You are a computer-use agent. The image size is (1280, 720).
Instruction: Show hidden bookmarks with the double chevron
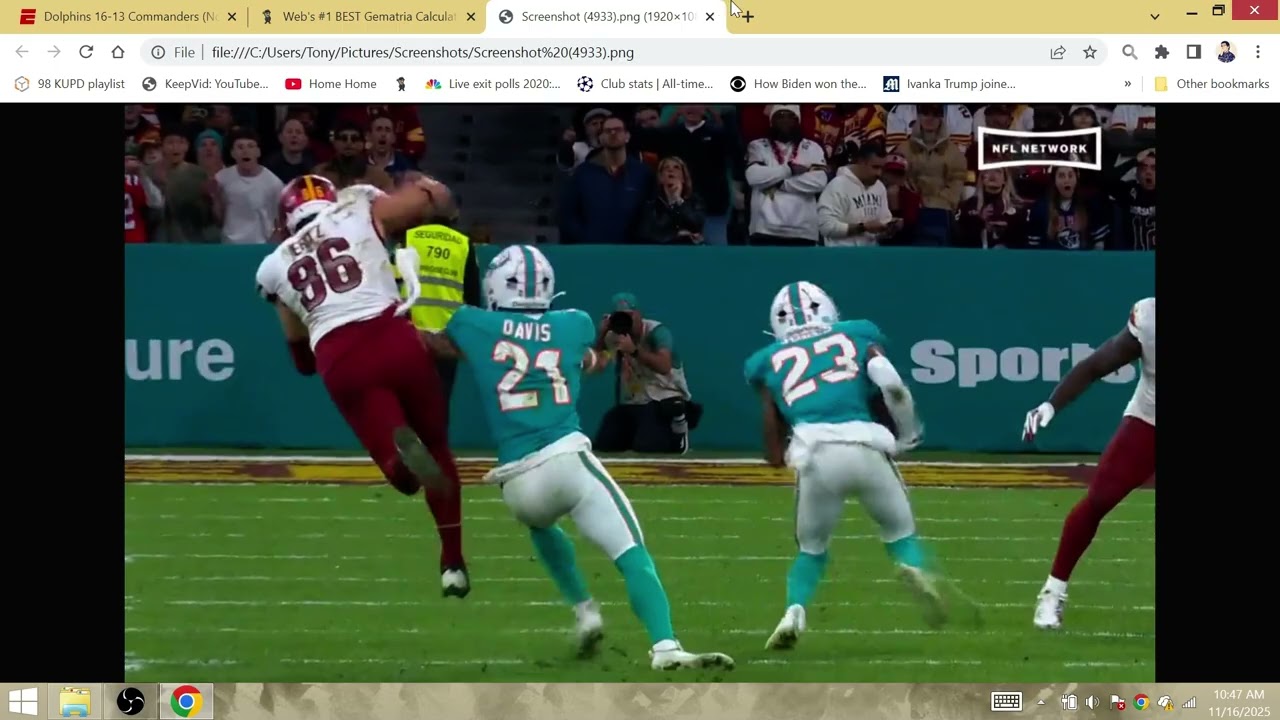point(1128,84)
